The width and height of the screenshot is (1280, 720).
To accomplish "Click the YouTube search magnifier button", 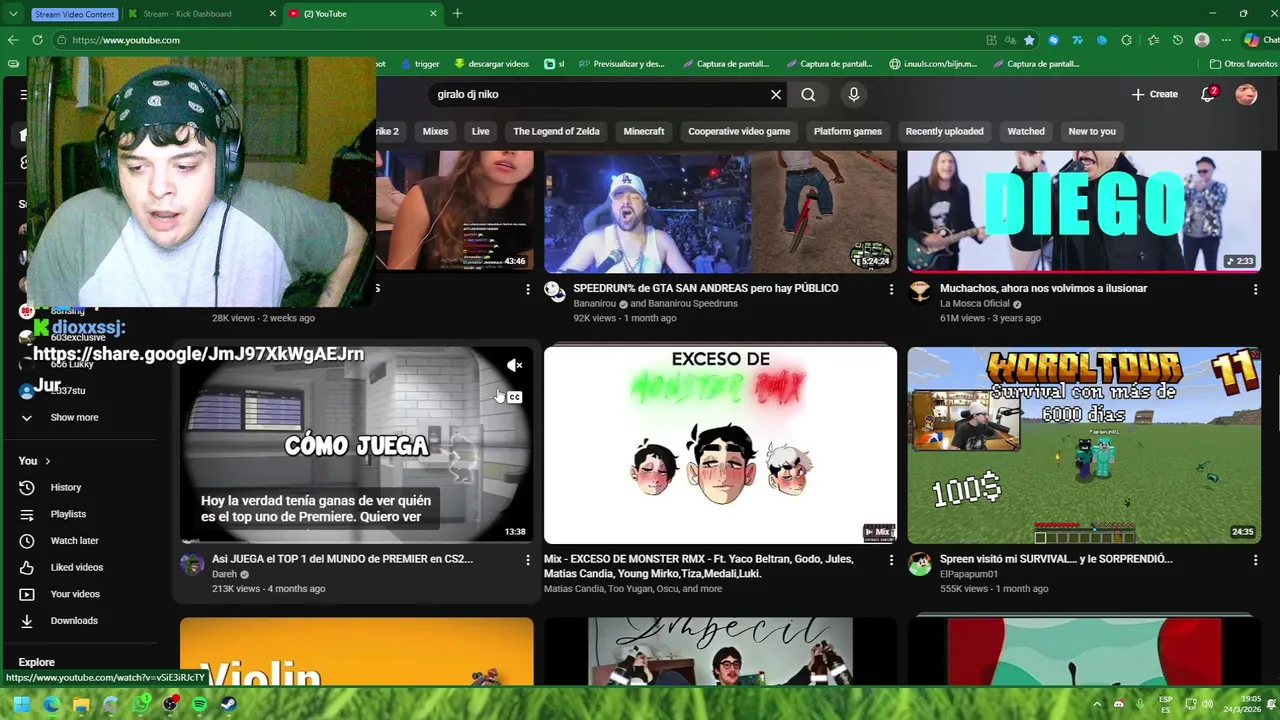I will 808,94.
